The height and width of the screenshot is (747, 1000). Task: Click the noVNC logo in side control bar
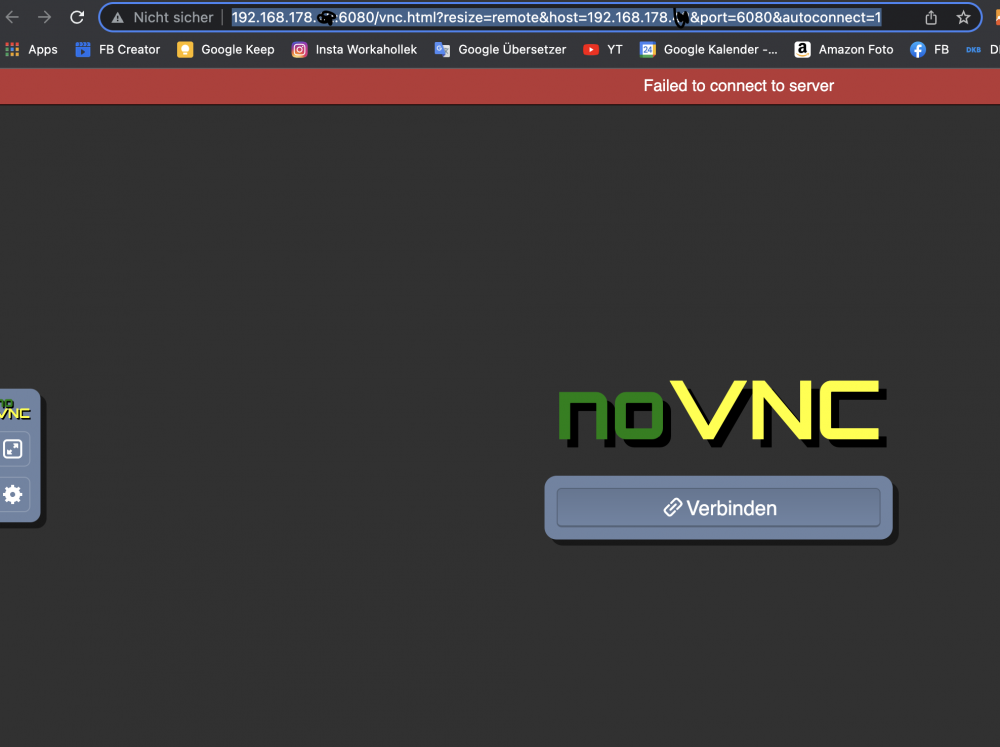pyautogui.click(x=15, y=409)
